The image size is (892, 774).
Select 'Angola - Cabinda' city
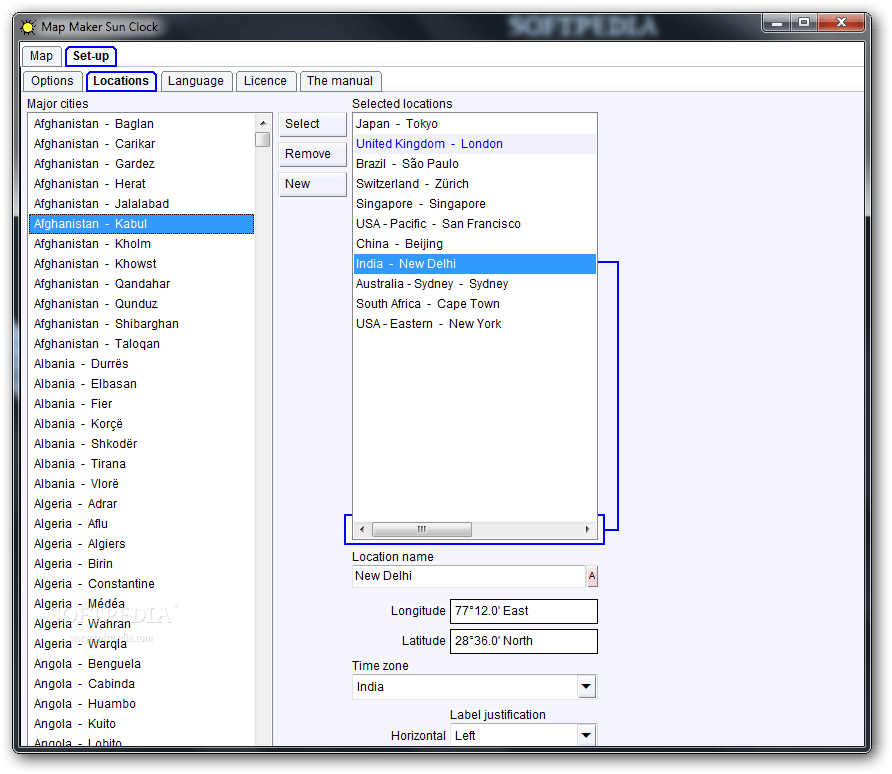142,684
